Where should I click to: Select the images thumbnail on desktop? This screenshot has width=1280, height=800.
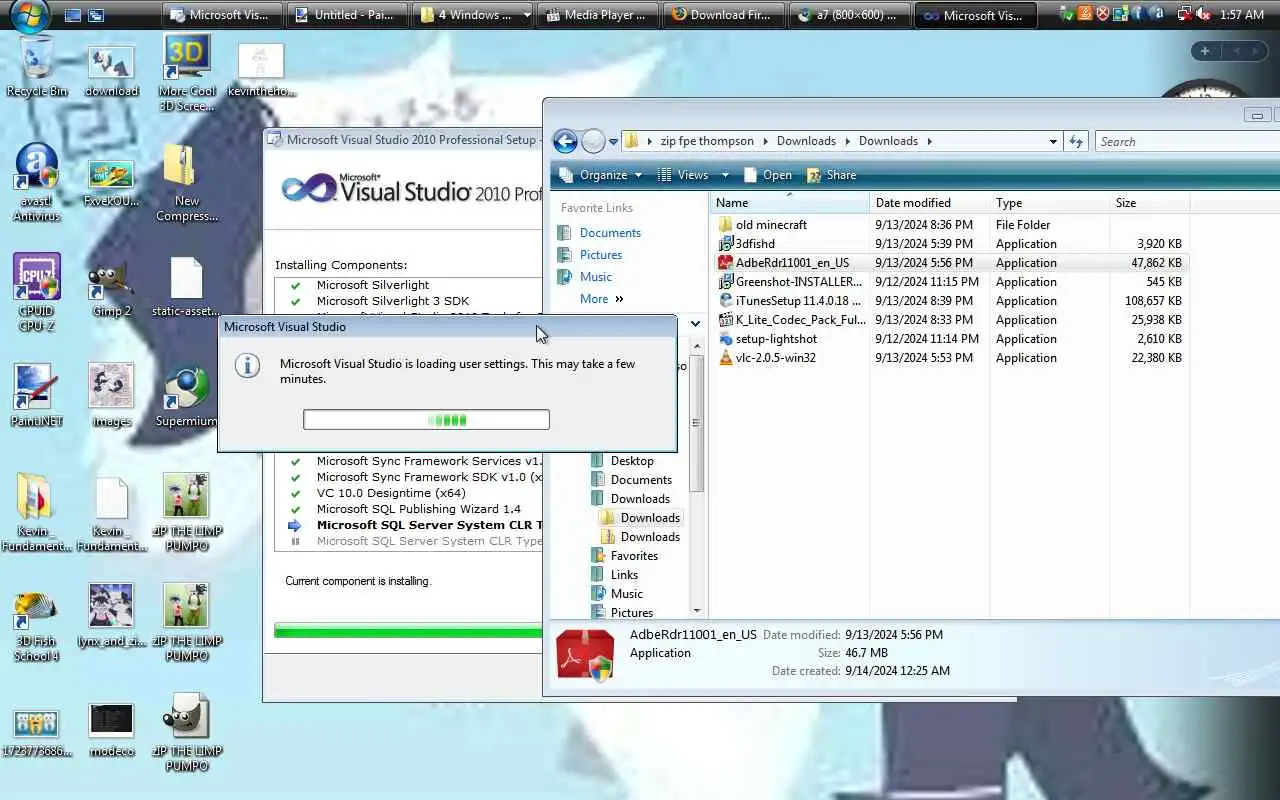click(111, 396)
